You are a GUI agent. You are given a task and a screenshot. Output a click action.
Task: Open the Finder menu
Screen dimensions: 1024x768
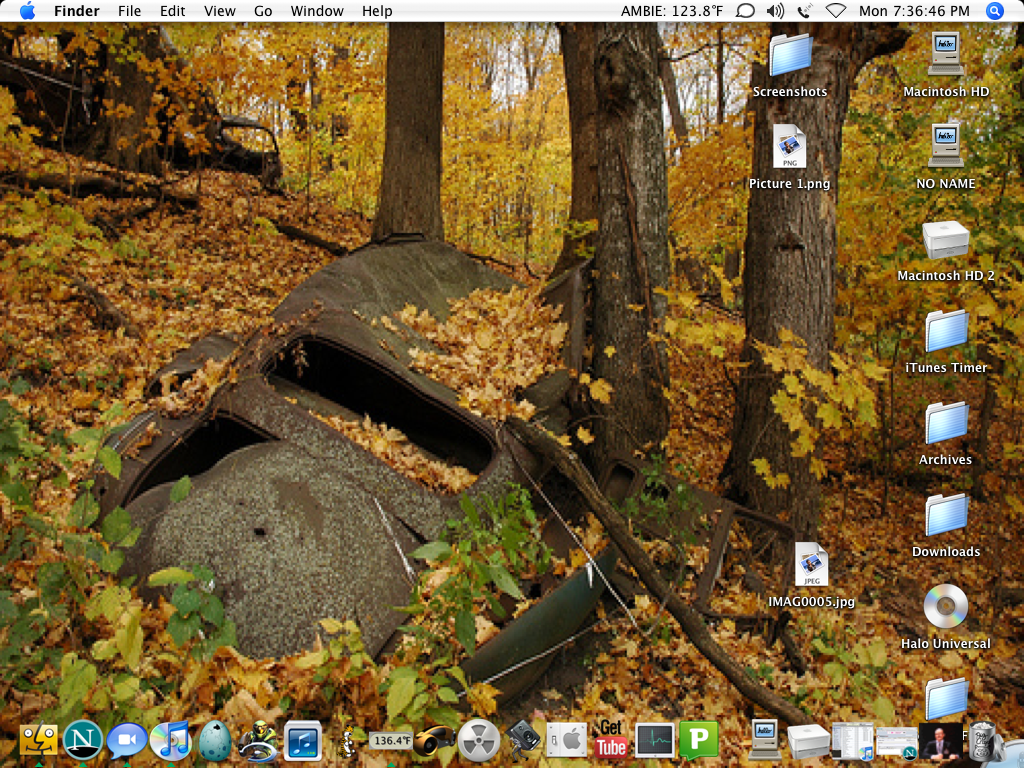pos(76,11)
